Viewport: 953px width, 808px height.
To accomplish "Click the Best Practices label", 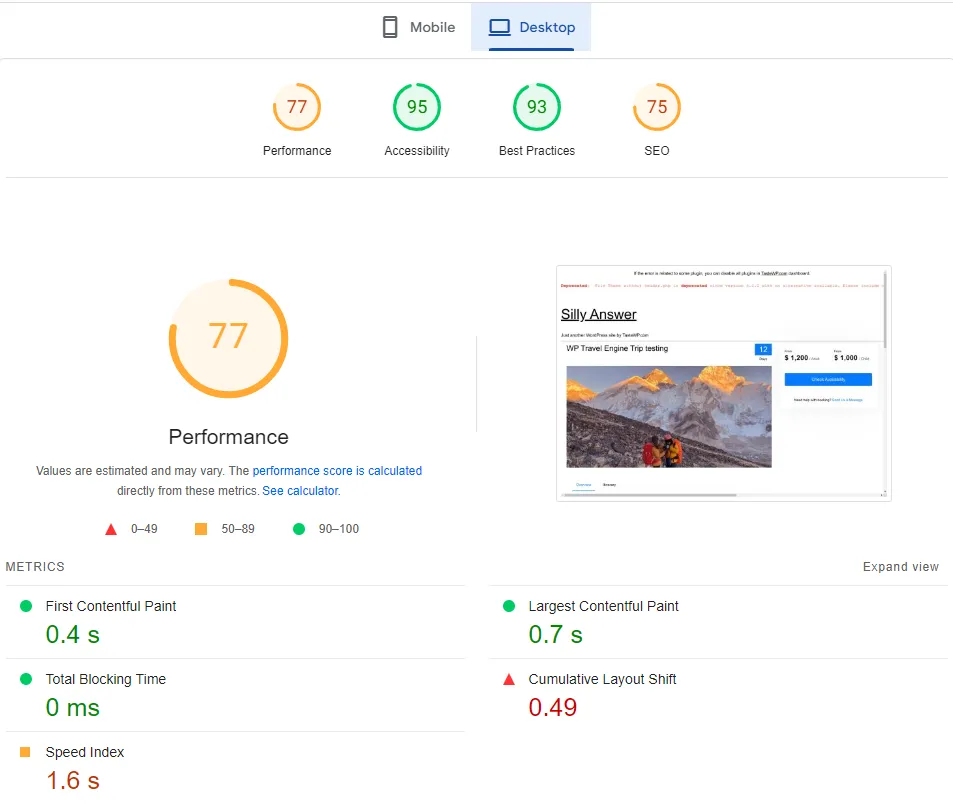I will click(x=537, y=151).
